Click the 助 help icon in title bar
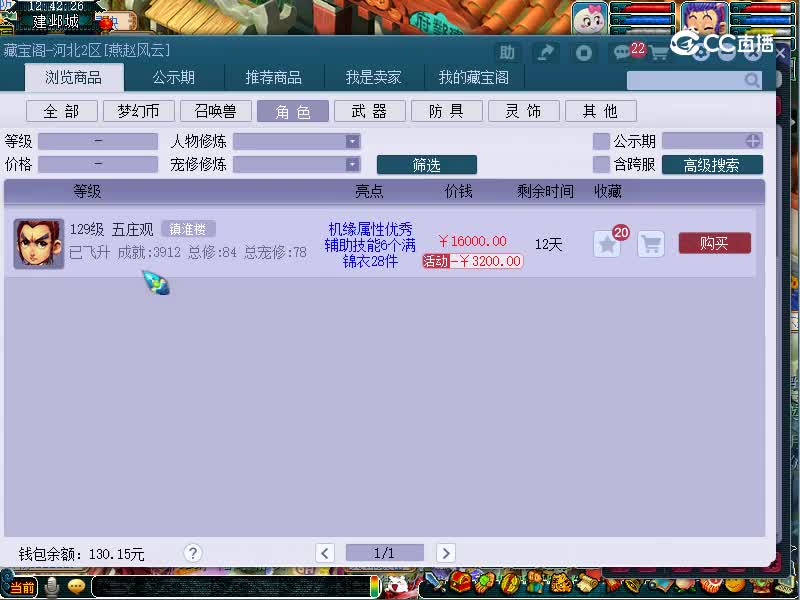The image size is (800, 600). (506, 52)
